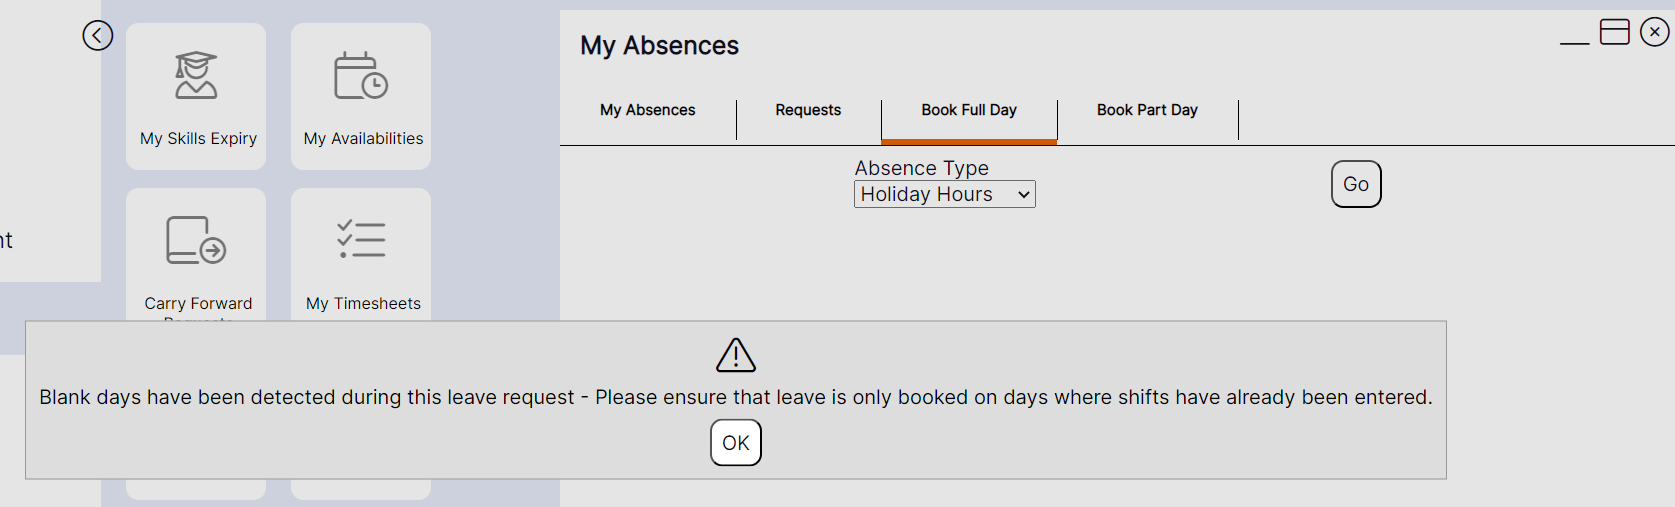
Task: Maximize the My Absences panel
Action: click(1615, 32)
